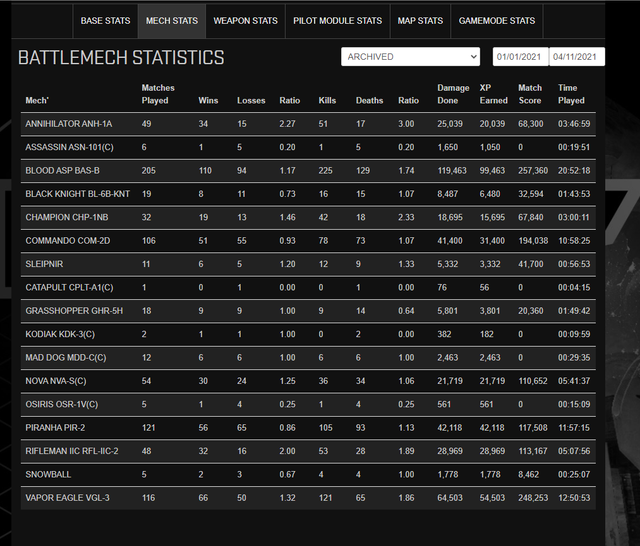Click Piranha kills value 105

pos(325,428)
